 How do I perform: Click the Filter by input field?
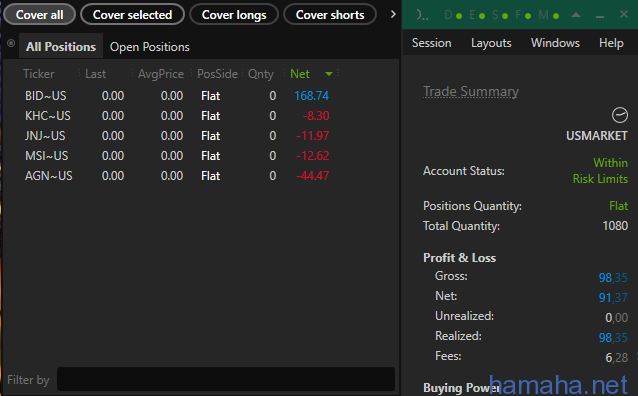(226, 379)
